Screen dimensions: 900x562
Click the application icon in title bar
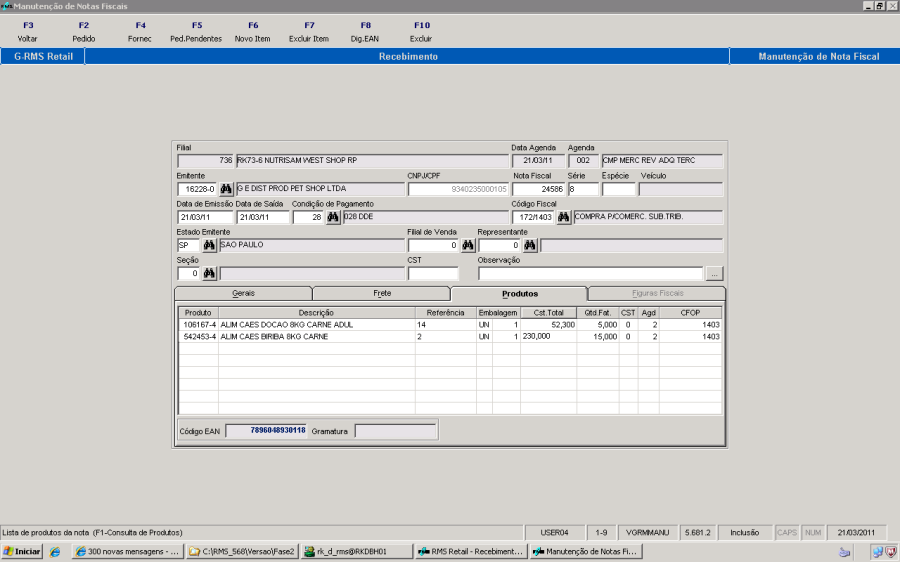coord(6,6)
